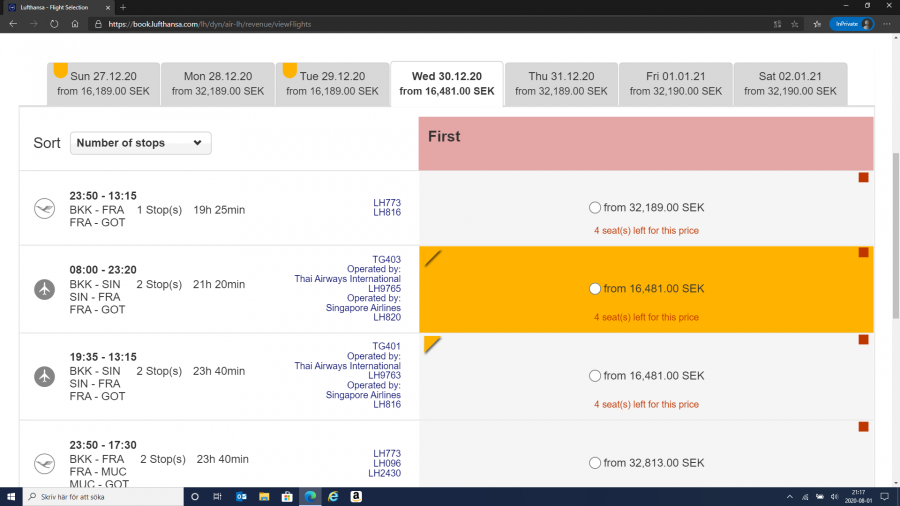Screen dimensions: 900x506
Task: Open LH816 link in the 23:50 - 13:15 row
Action: point(387,212)
